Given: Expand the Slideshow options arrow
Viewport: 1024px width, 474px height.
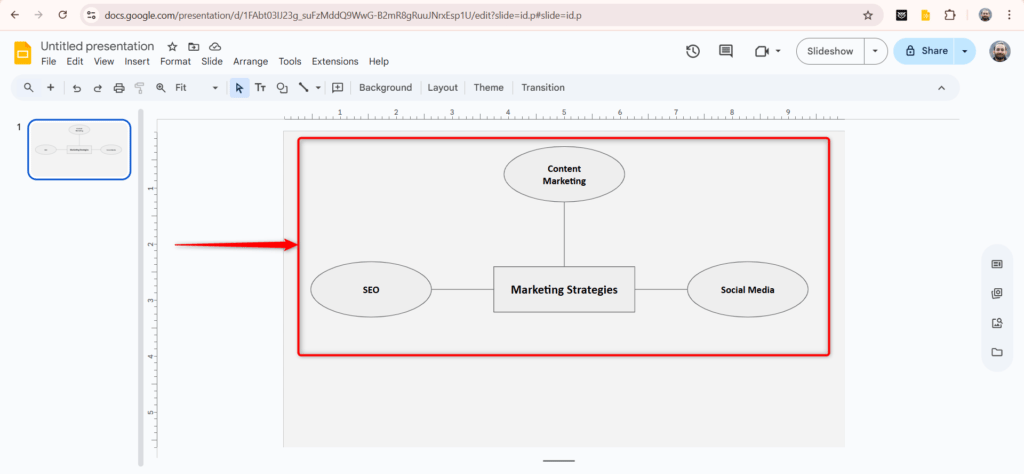Looking at the screenshot, I should (x=876, y=51).
